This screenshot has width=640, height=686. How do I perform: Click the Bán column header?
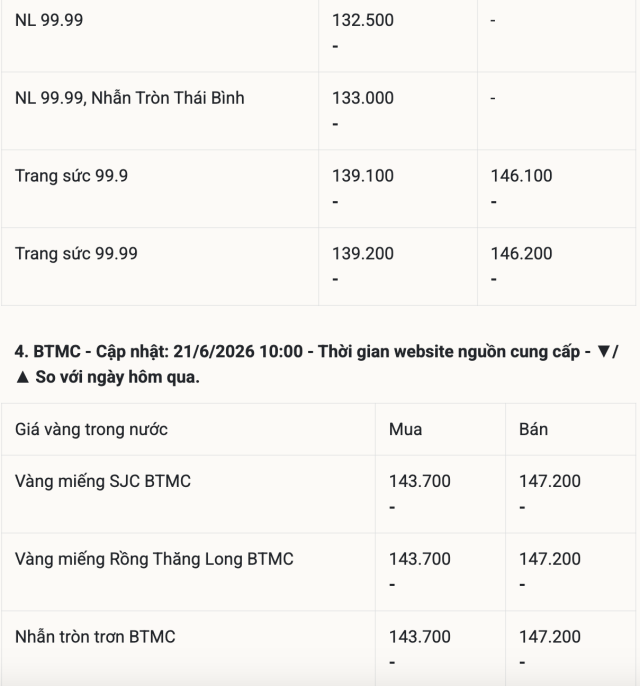coord(533,429)
